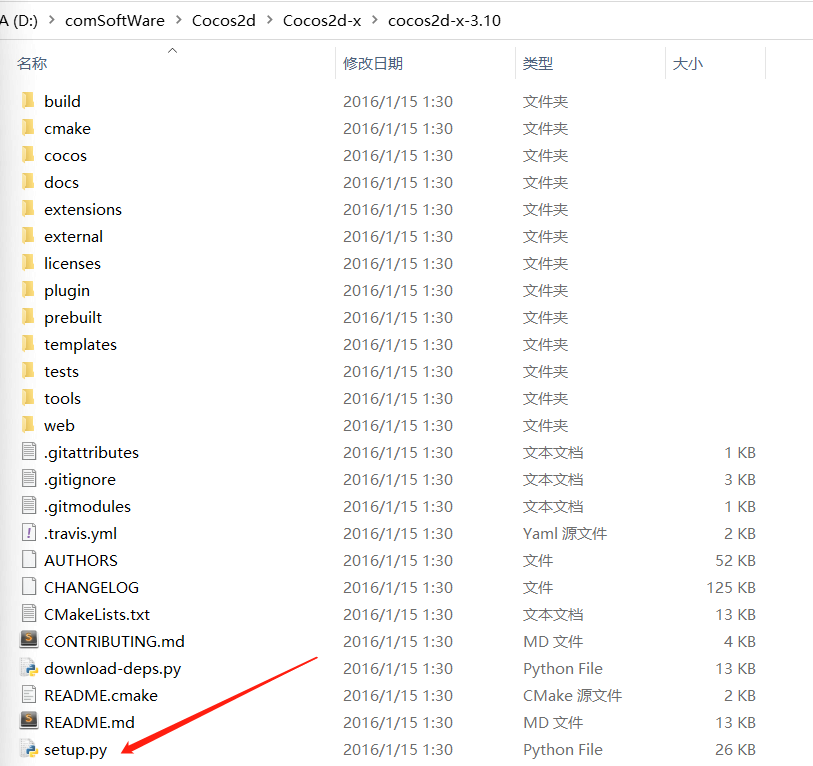Screen dimensions: 813x766
Task: Sort by the 大小 column header
Action: (x=688, y=63)
